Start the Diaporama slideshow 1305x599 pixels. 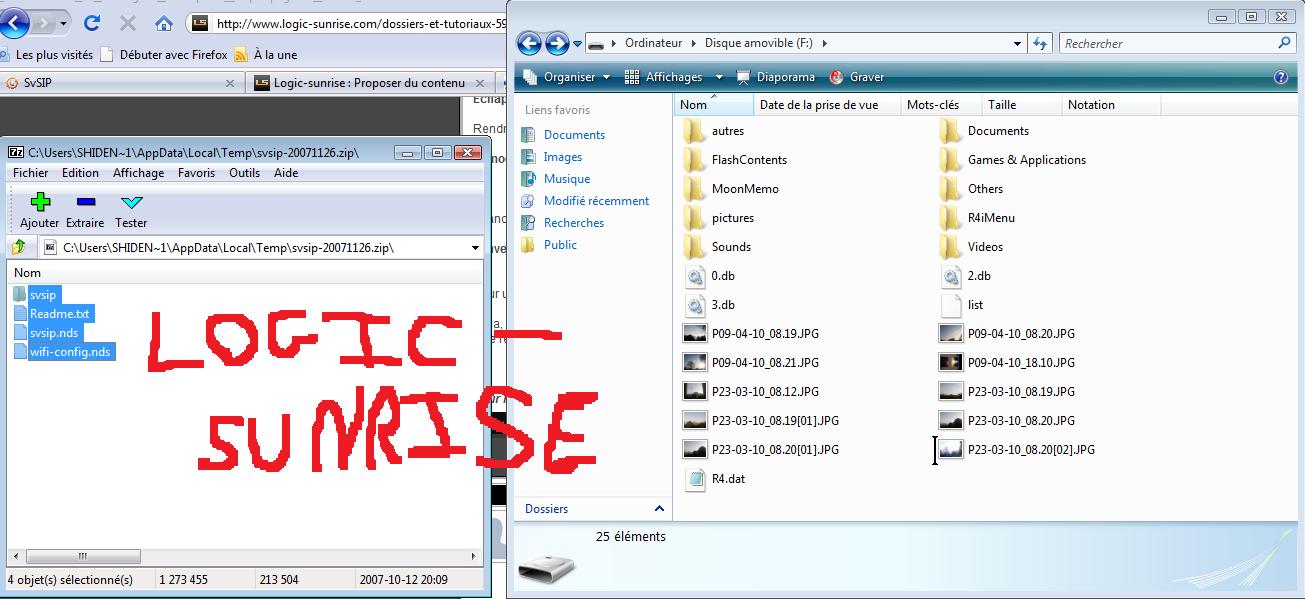pyautogui.click(x=776, y=77)
